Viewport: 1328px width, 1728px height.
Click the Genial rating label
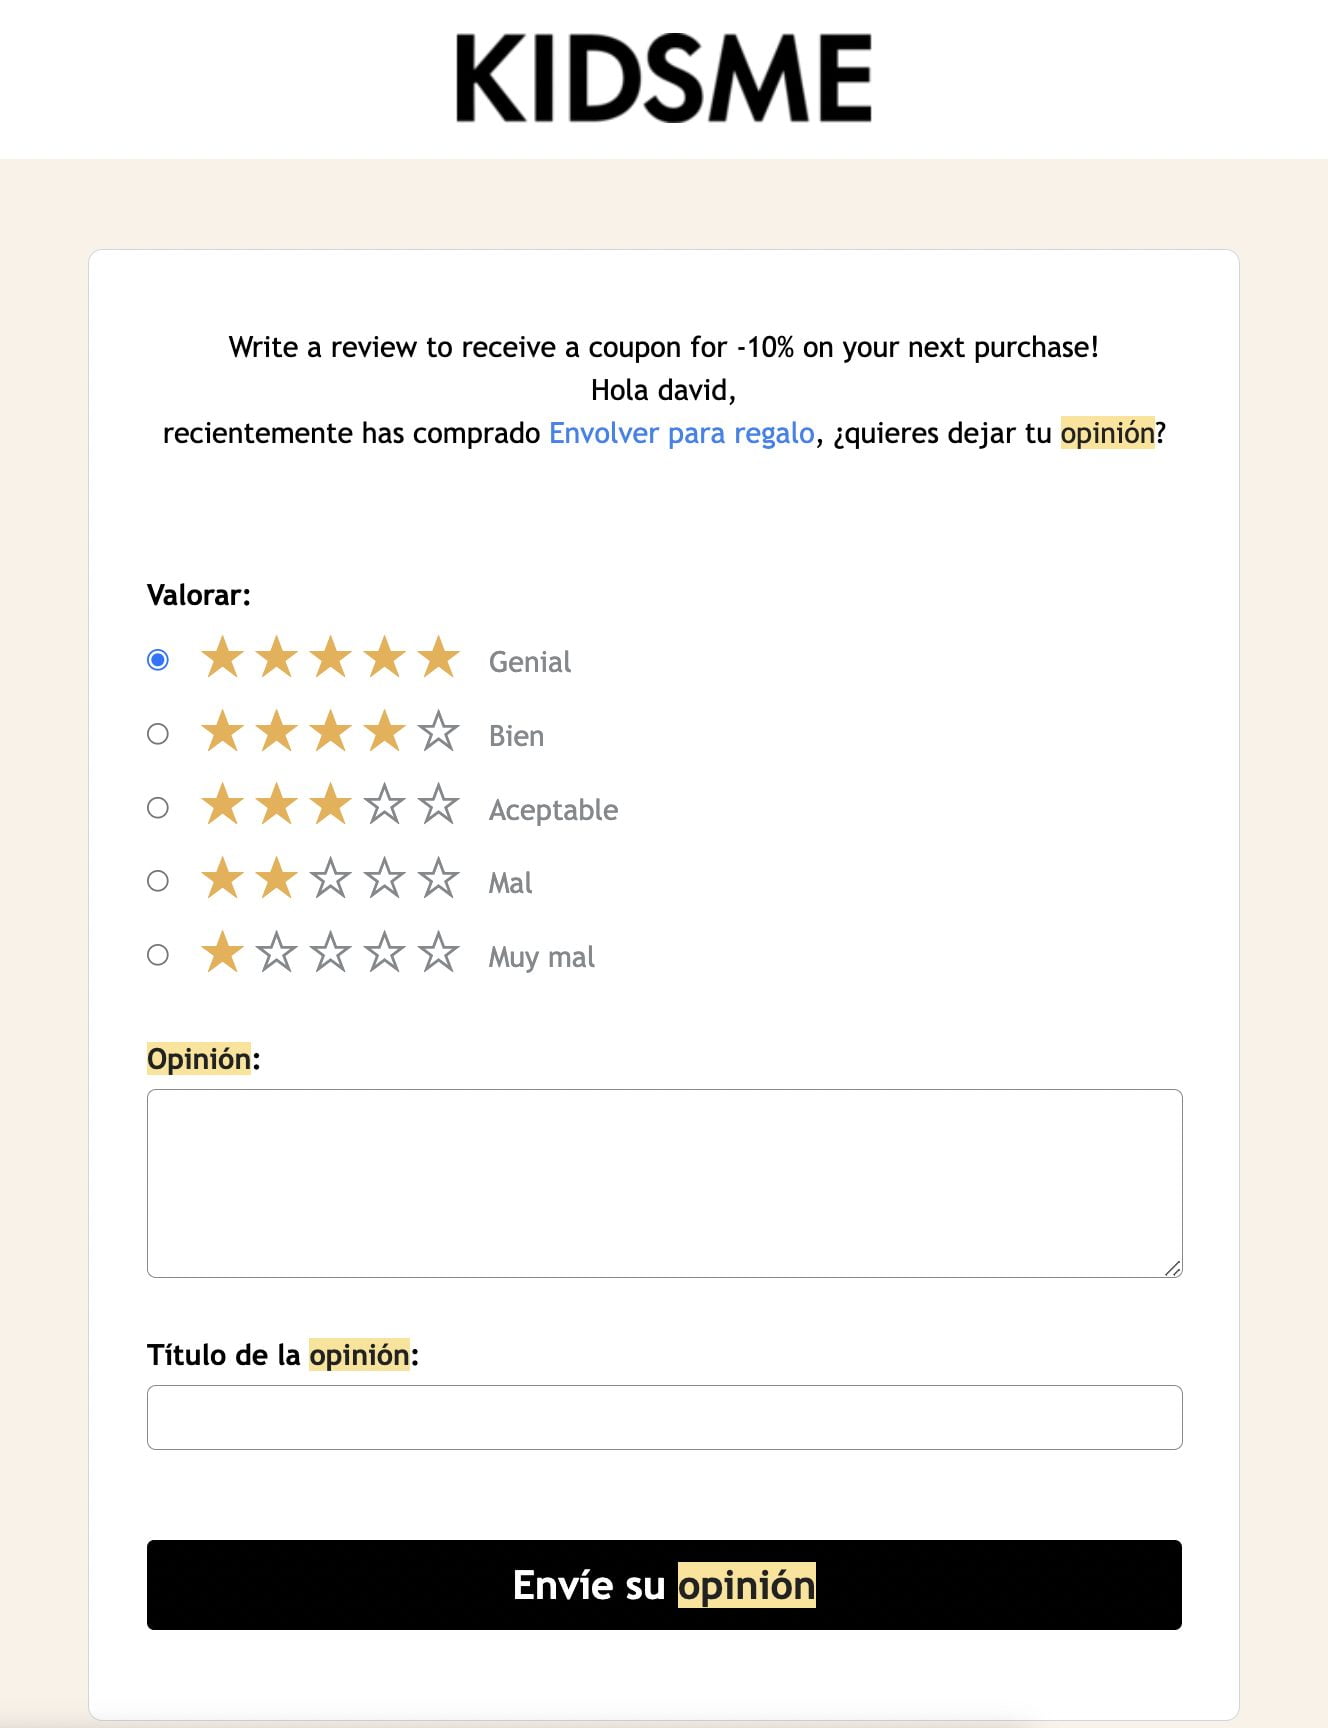click(530, 662)
